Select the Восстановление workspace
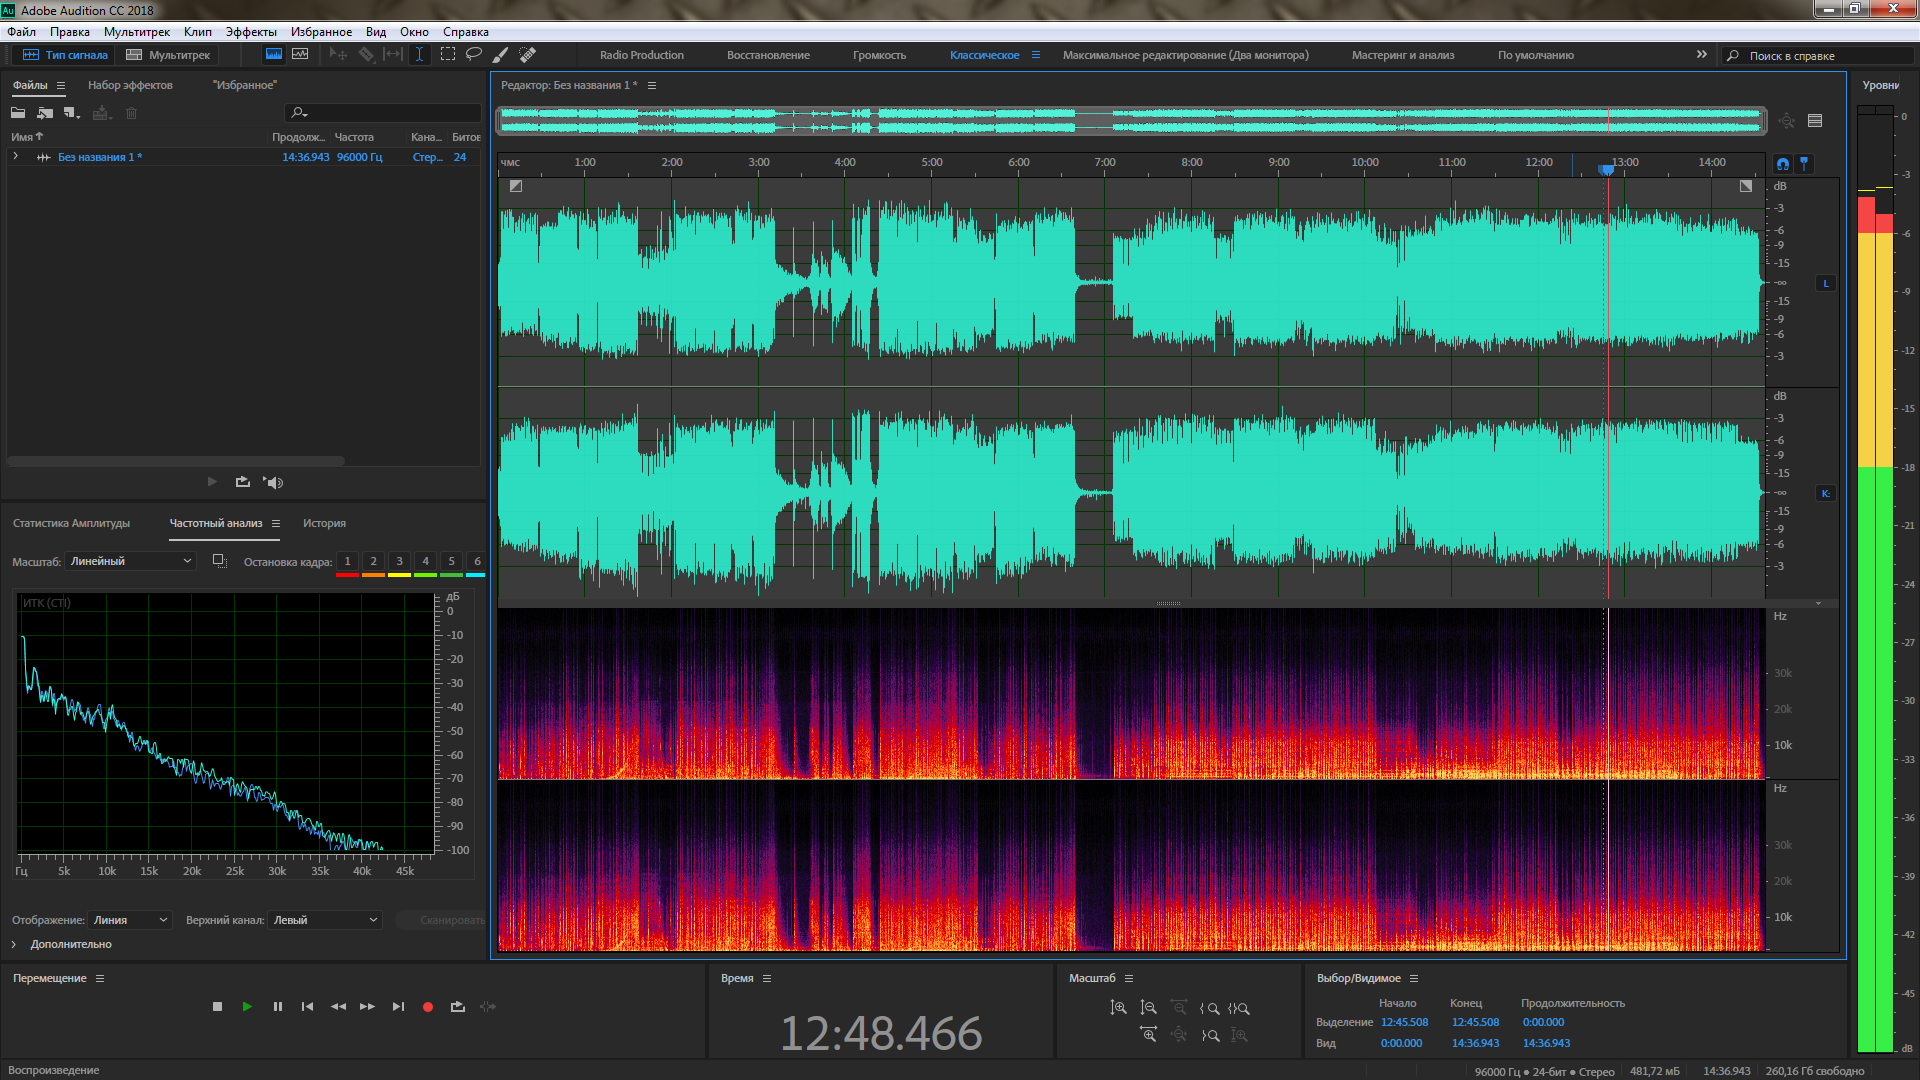Screen dimensions: 1920x1080 (x=768, y=55)
